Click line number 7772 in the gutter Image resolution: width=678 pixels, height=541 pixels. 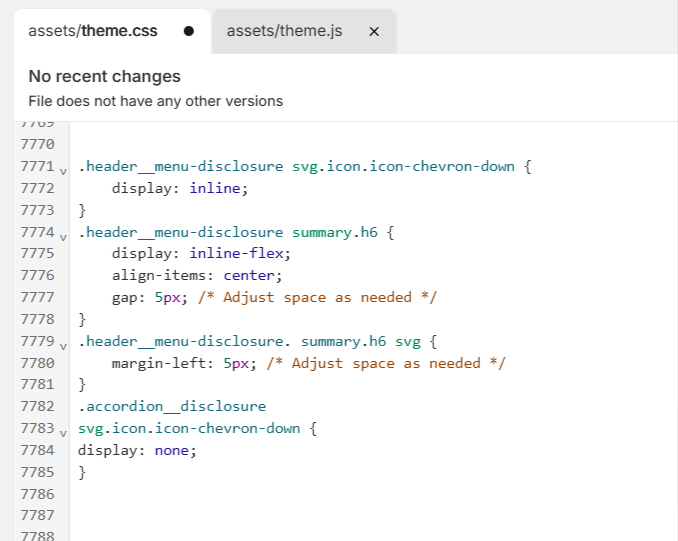point(36,188)
